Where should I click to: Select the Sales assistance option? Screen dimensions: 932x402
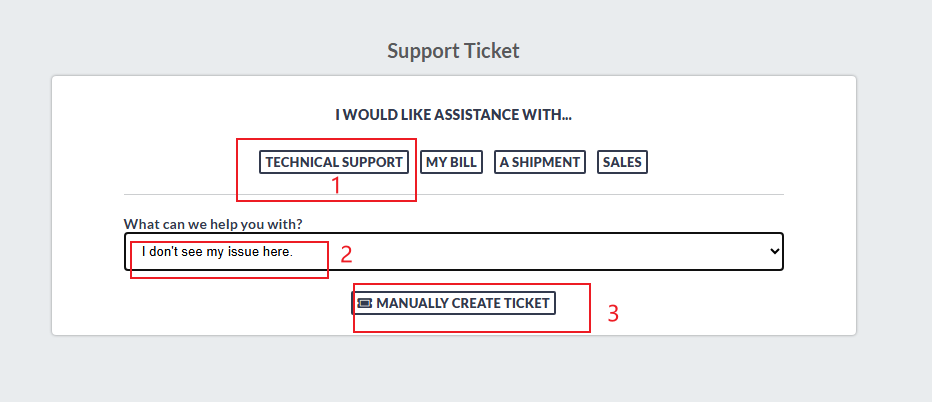(x=622, y=162)
